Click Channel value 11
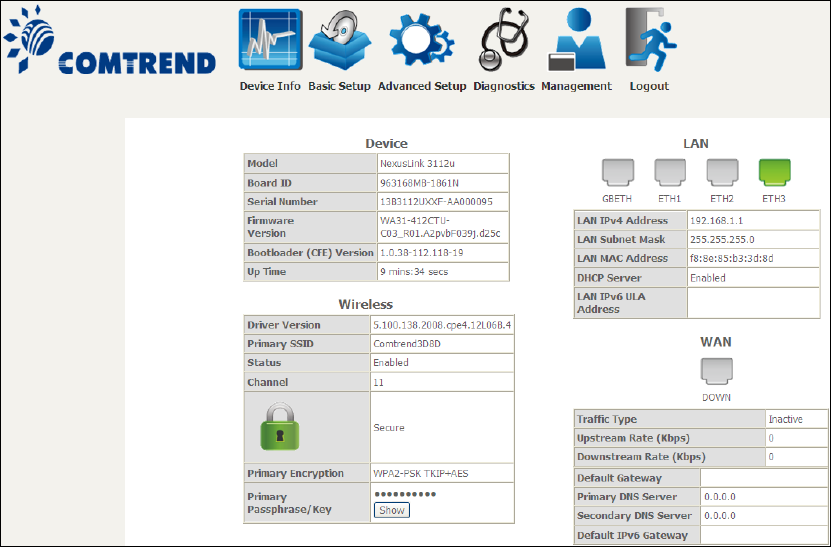 378,383
